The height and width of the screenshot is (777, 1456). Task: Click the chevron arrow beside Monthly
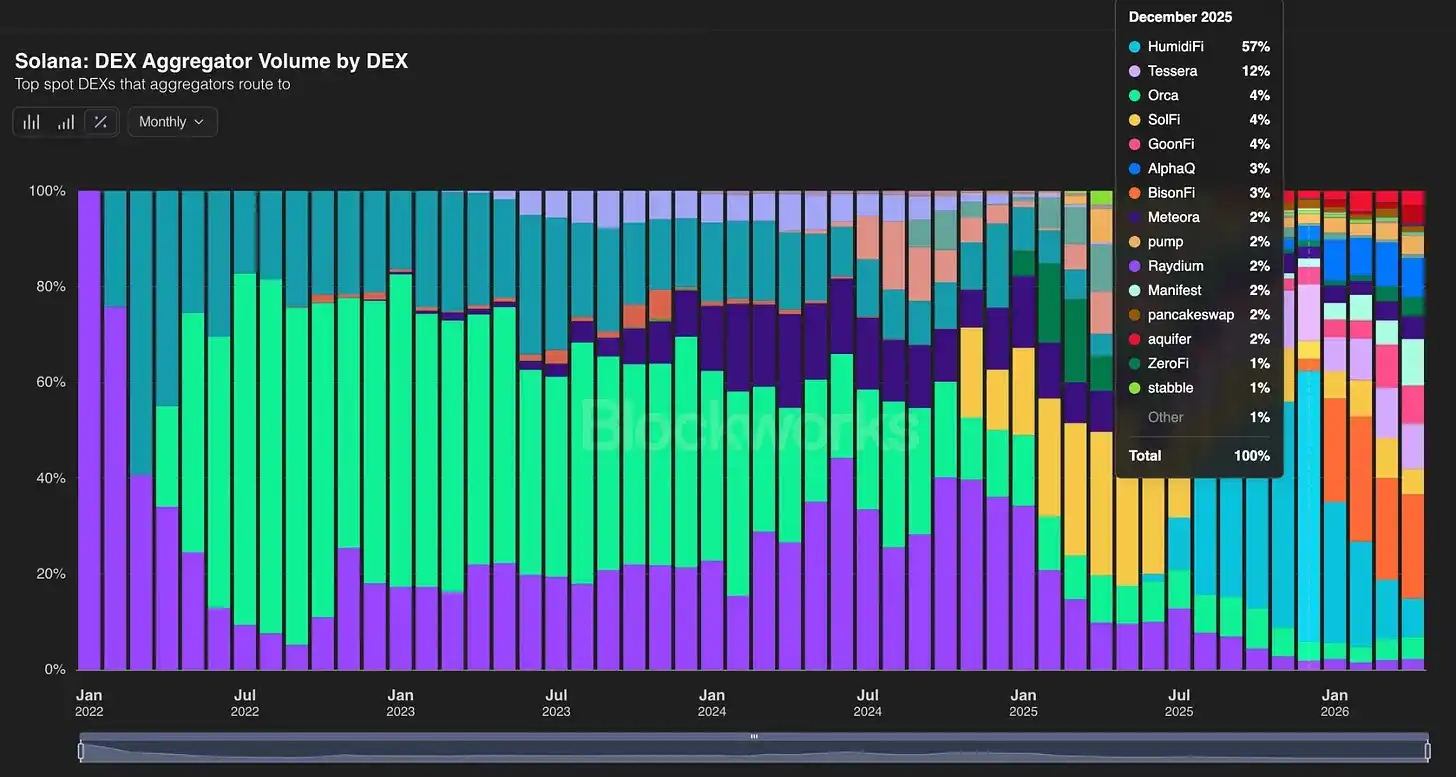pyautogui.click(x=199, y=122)
